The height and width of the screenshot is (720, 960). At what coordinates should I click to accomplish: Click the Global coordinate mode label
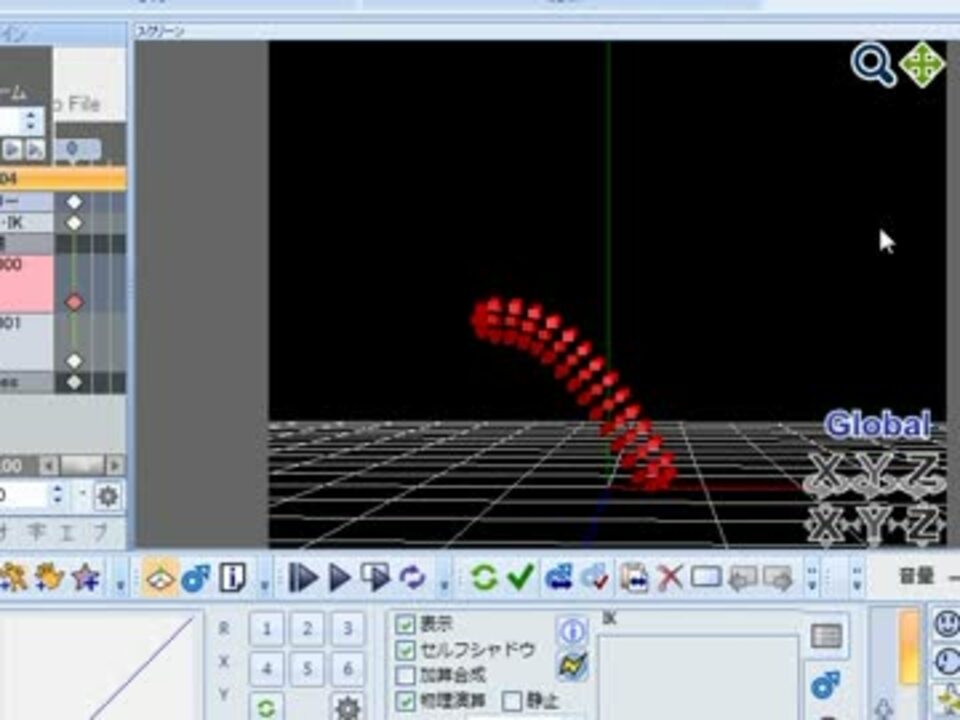pos(877,425)
